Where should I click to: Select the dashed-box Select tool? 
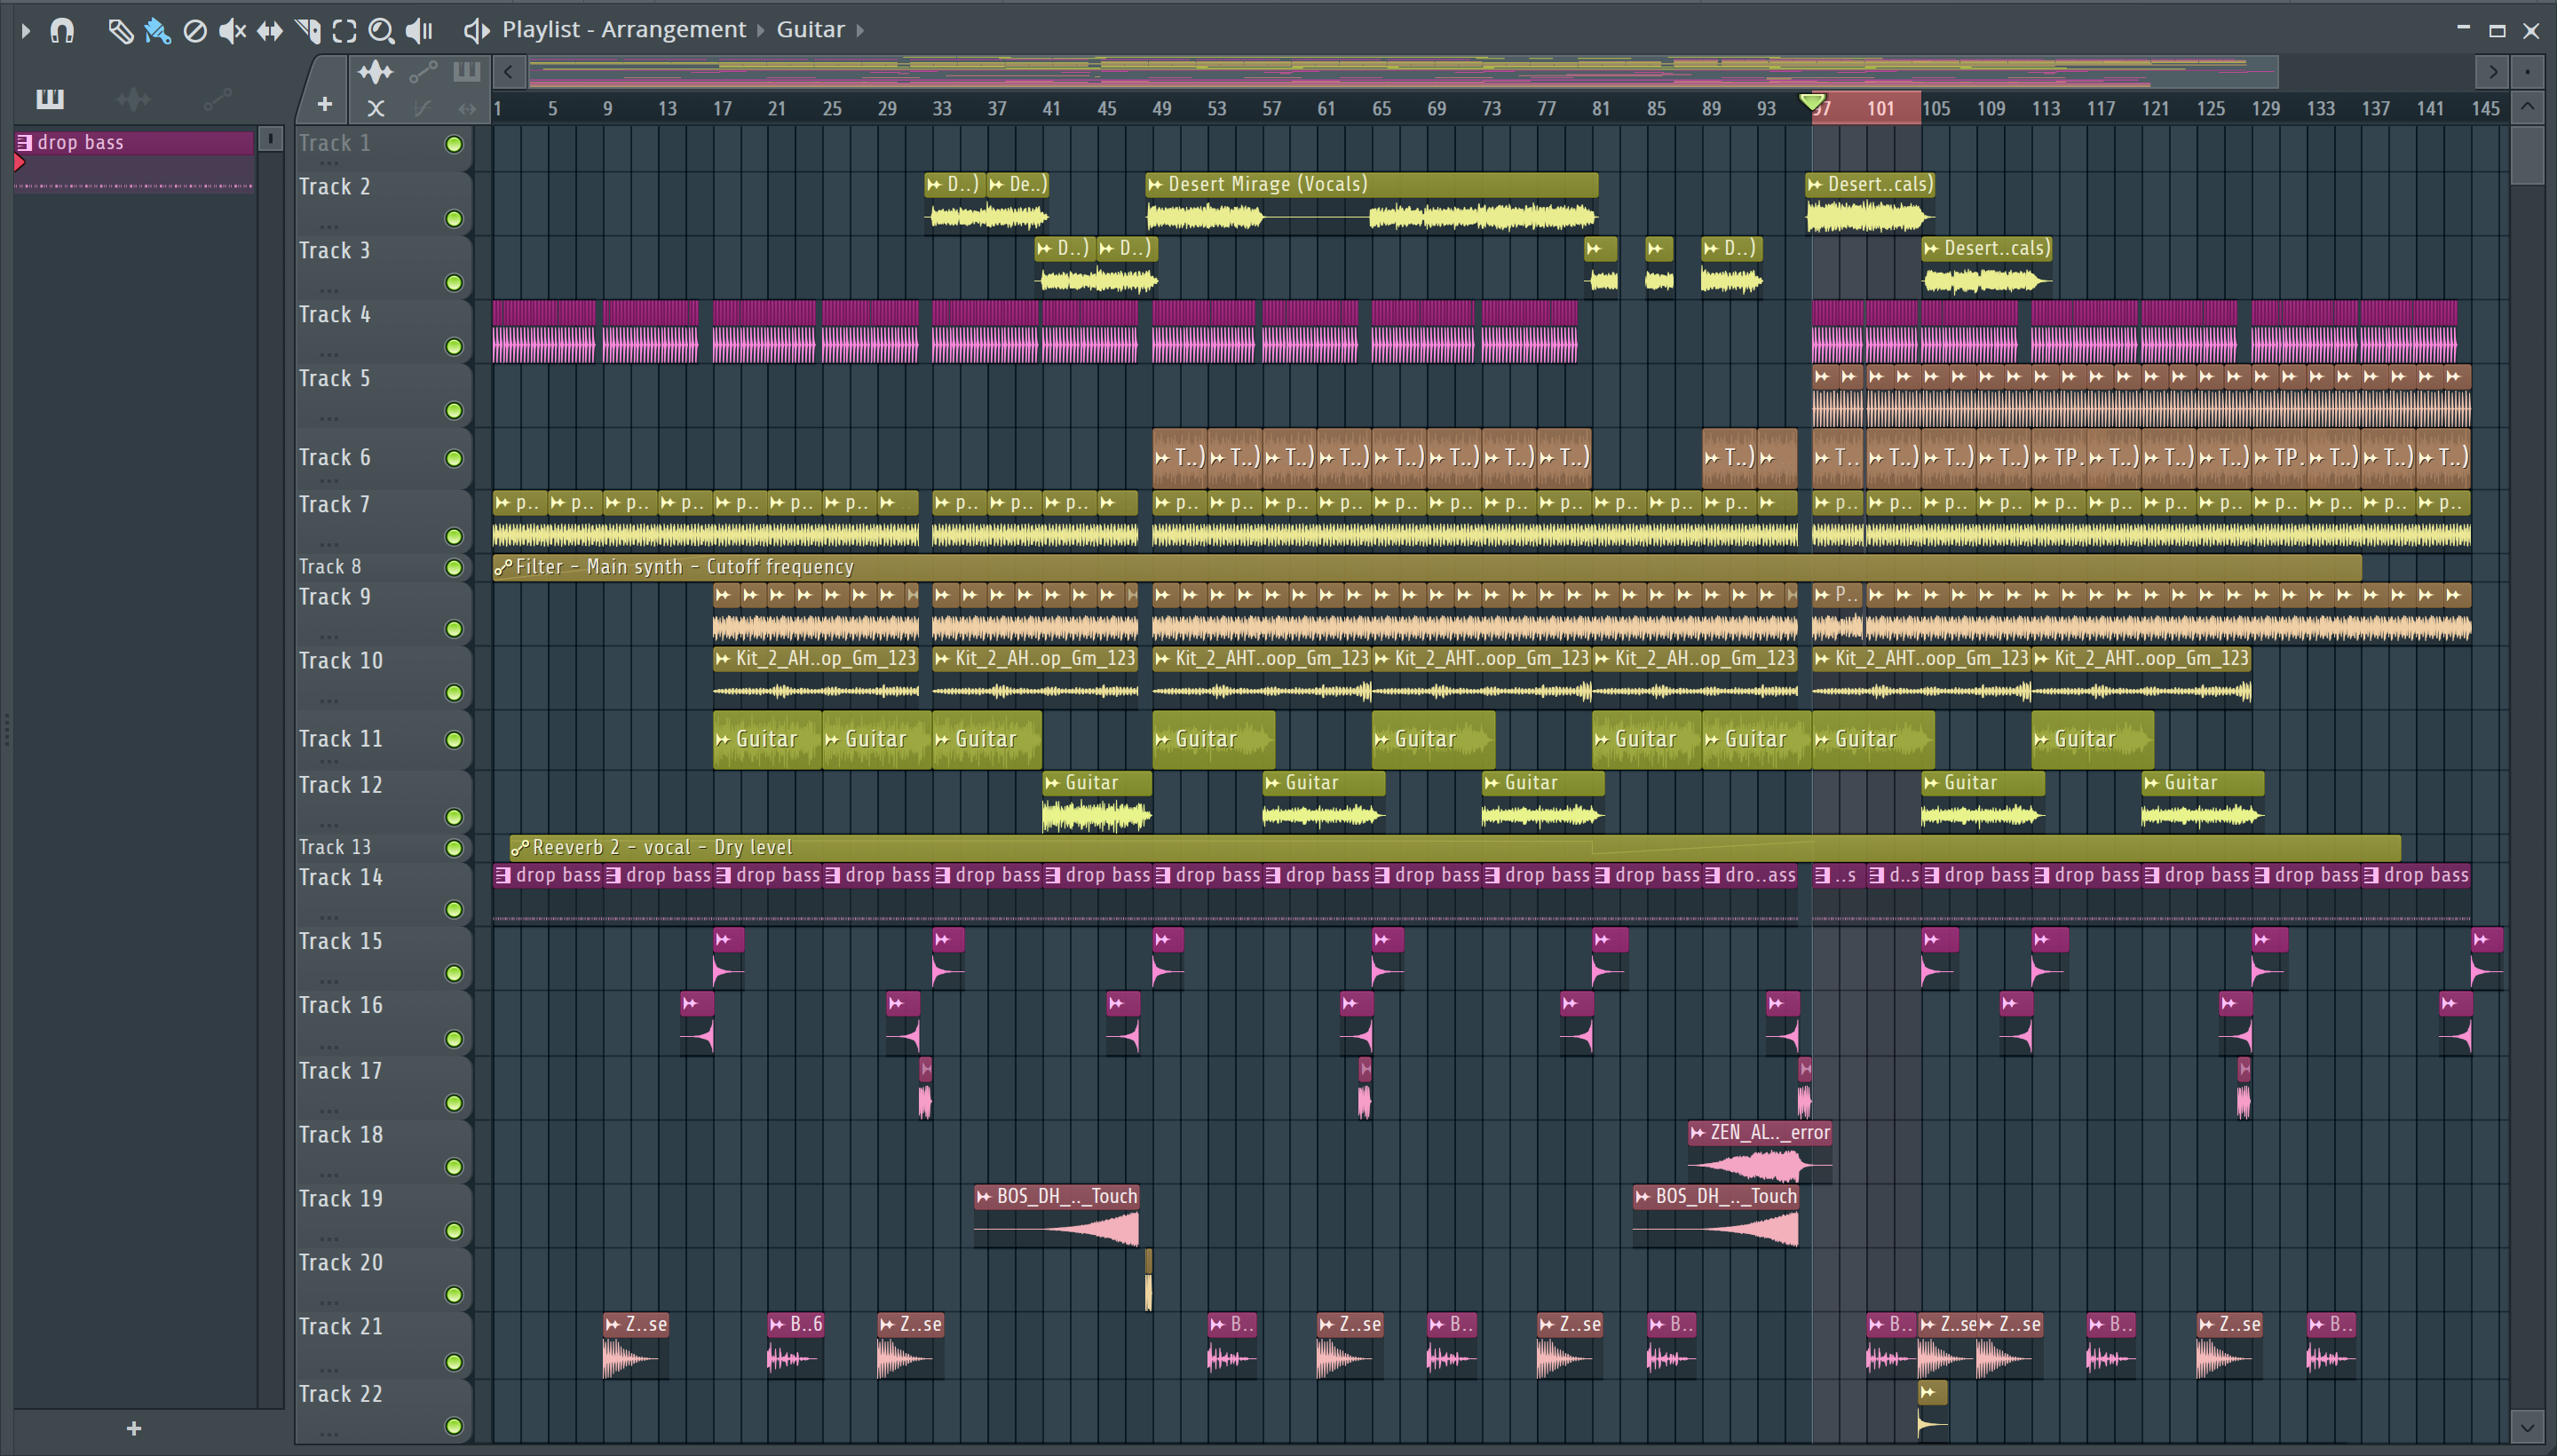point(344,31)
